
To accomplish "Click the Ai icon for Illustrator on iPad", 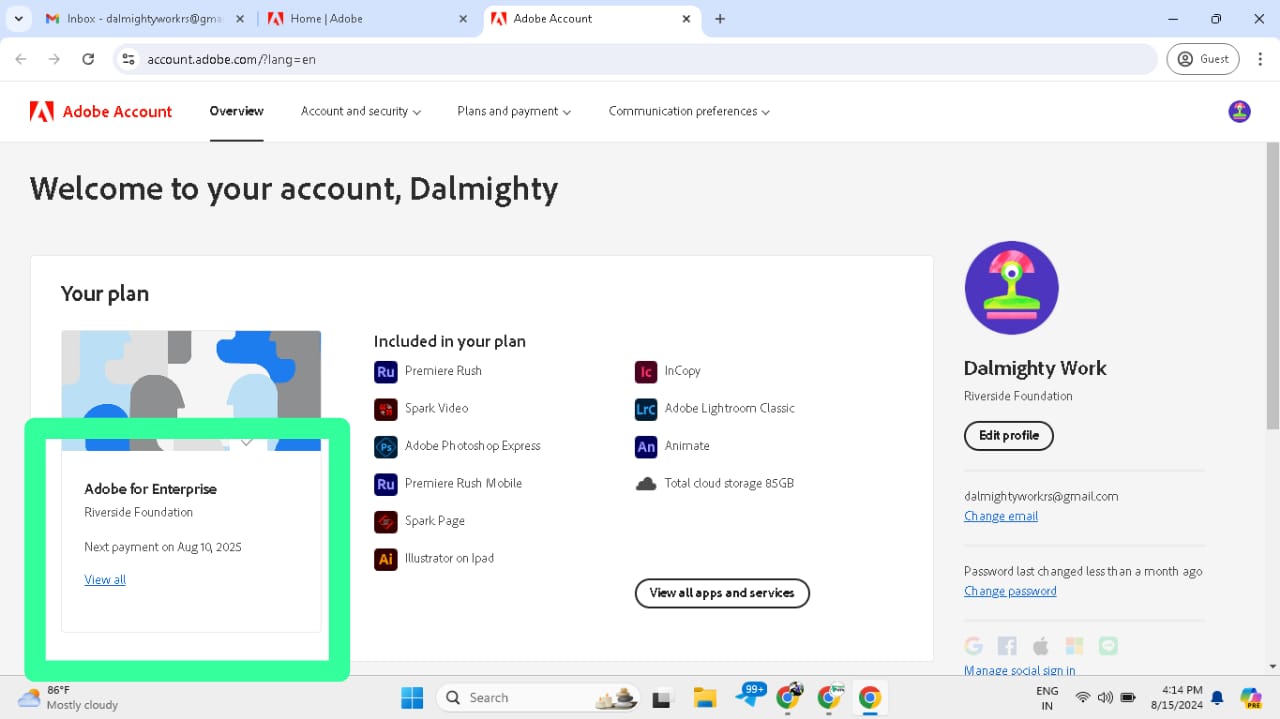I will 385,559.
